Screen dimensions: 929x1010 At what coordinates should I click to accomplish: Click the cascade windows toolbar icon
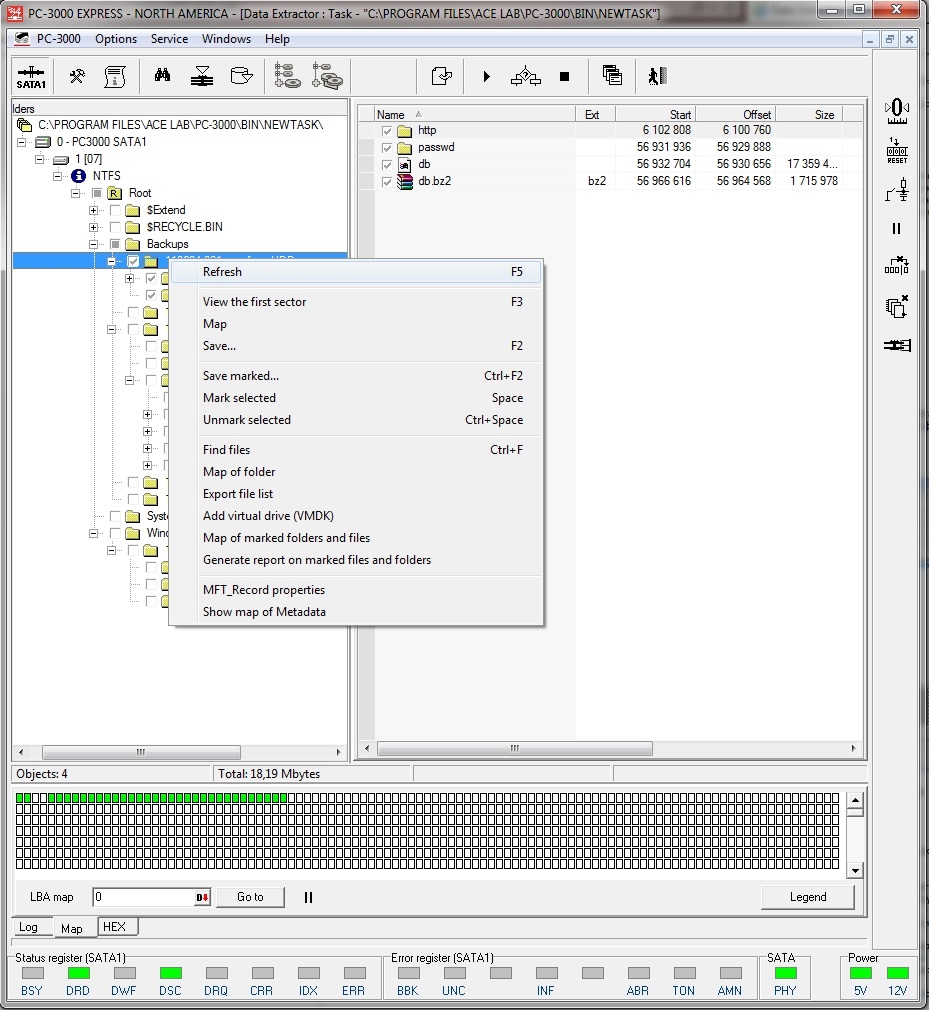(612, 75)
